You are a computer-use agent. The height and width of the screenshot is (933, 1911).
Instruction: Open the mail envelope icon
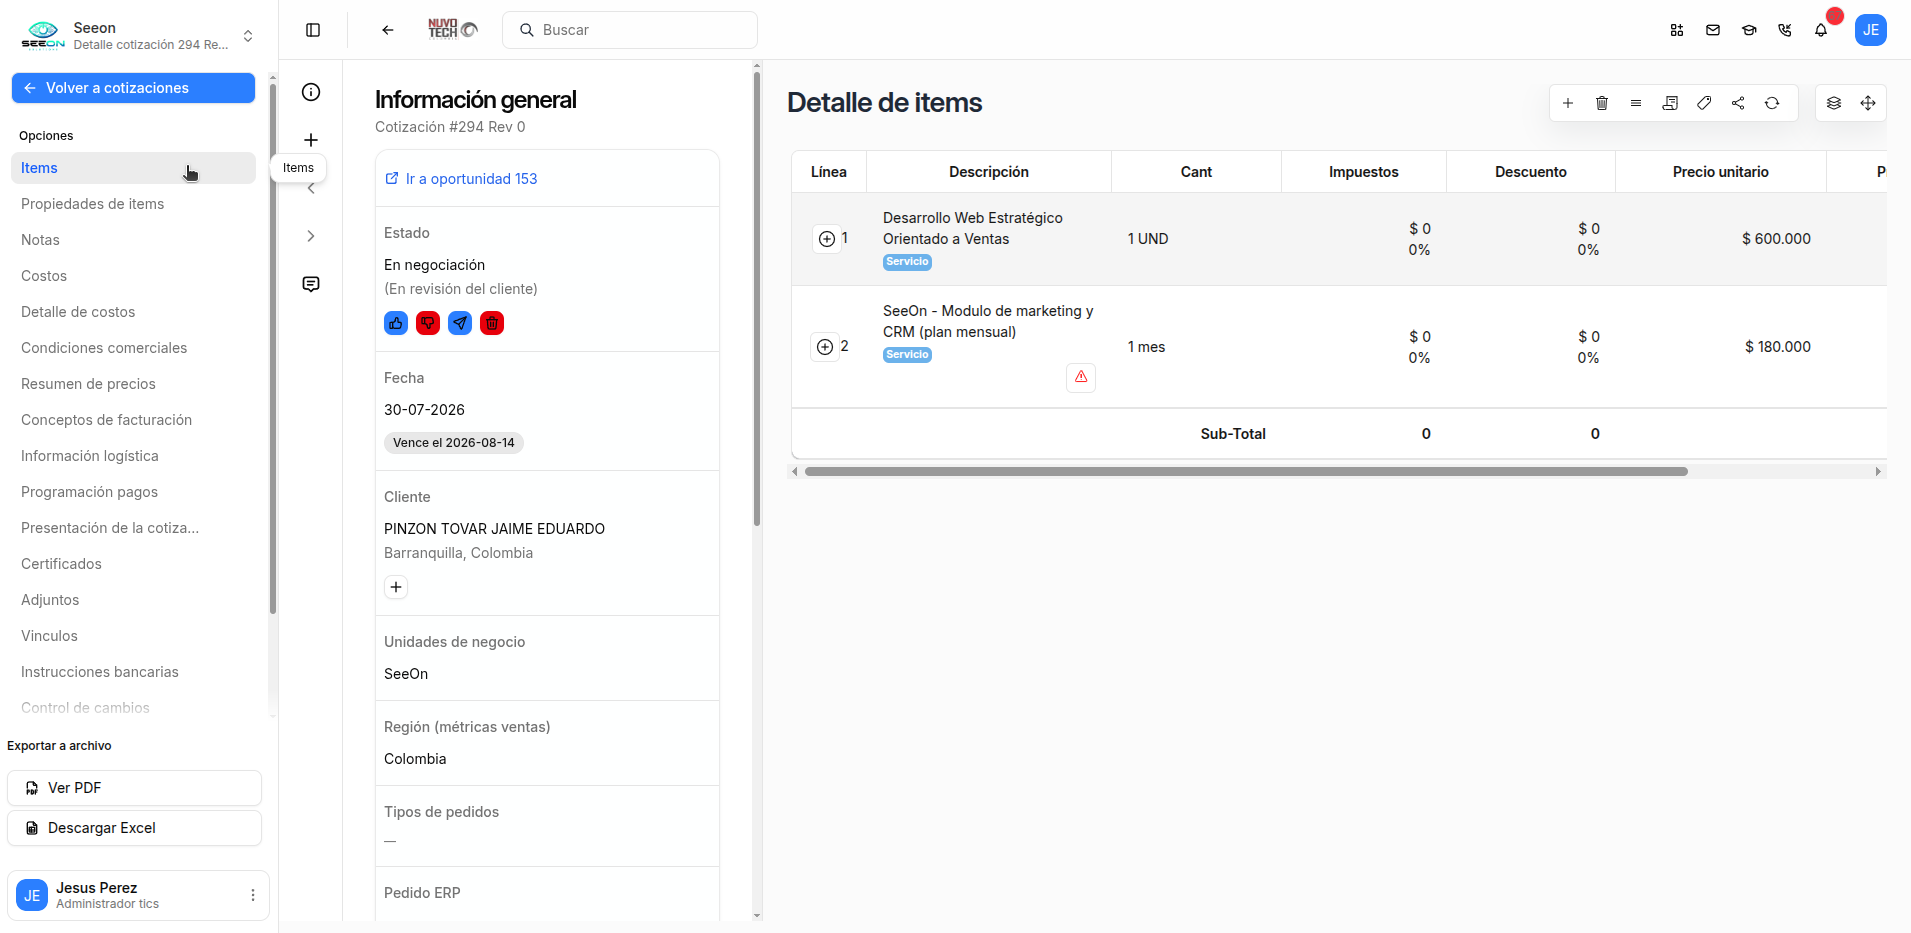point(1713,30)
